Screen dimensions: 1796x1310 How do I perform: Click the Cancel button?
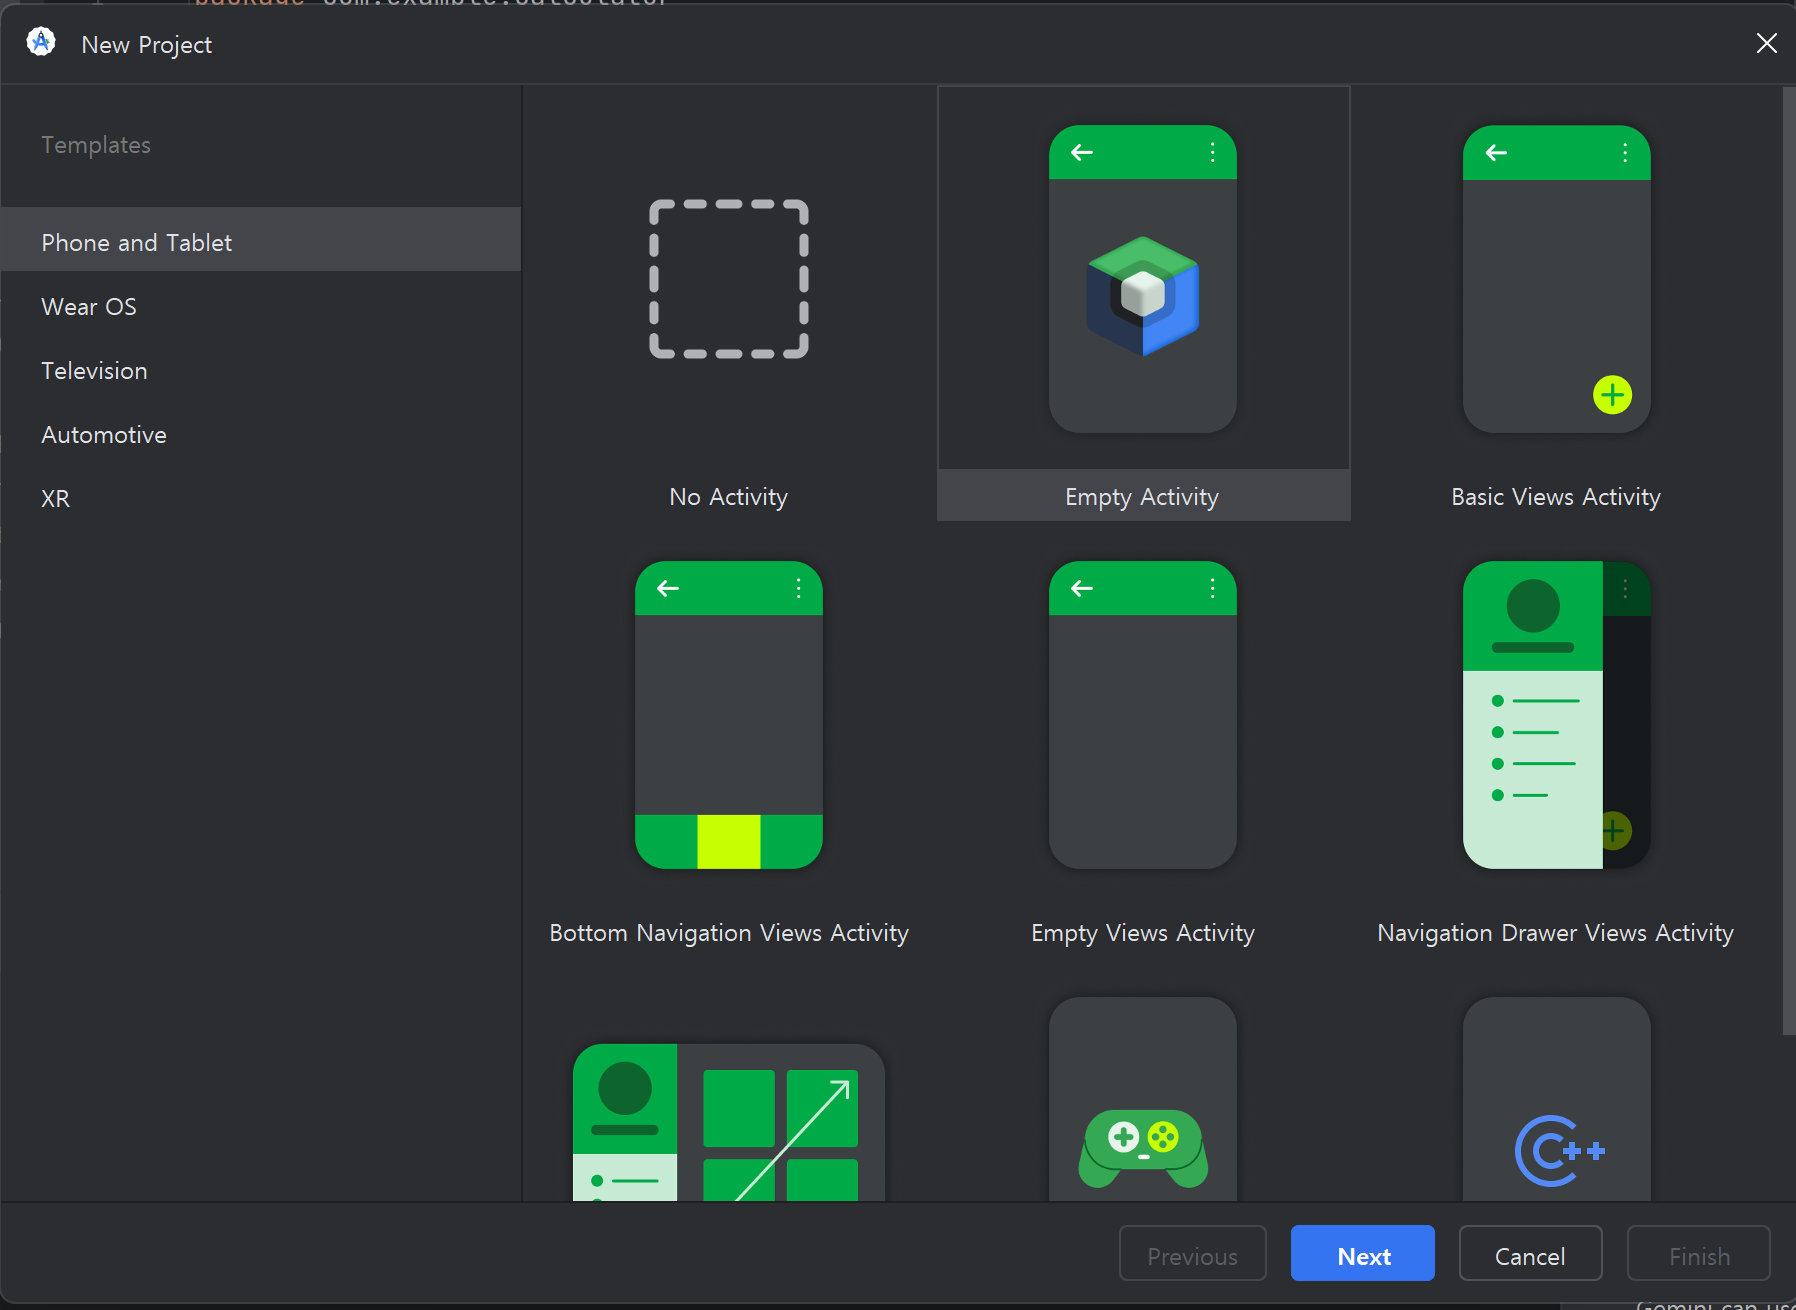click(1531, 1254)
